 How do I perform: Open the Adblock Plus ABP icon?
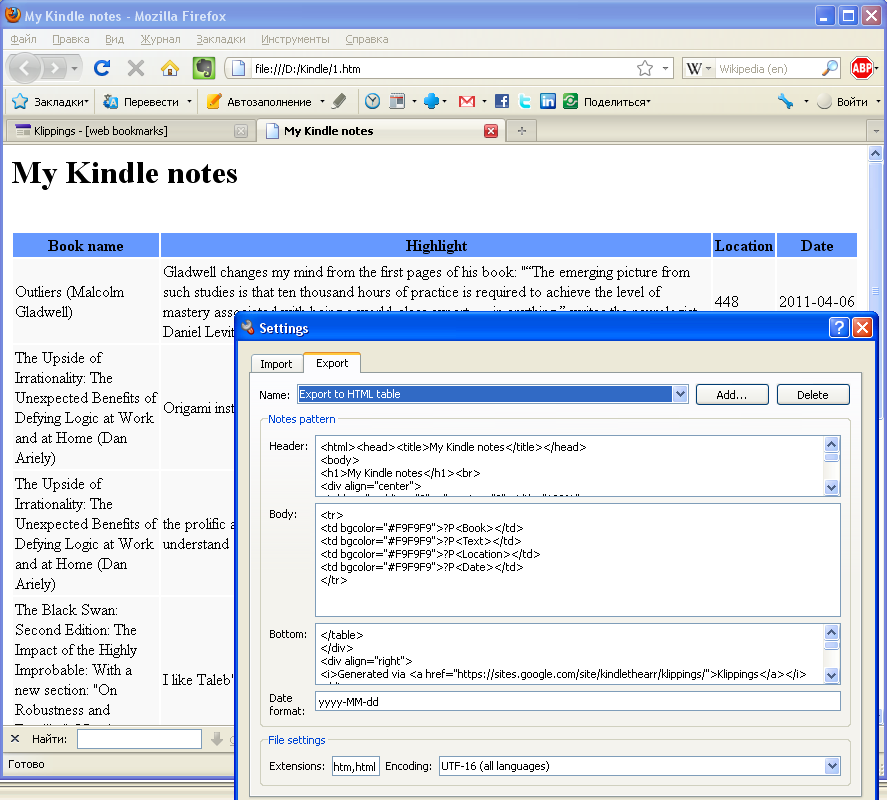pyautogui.click(x=862, y=68)
